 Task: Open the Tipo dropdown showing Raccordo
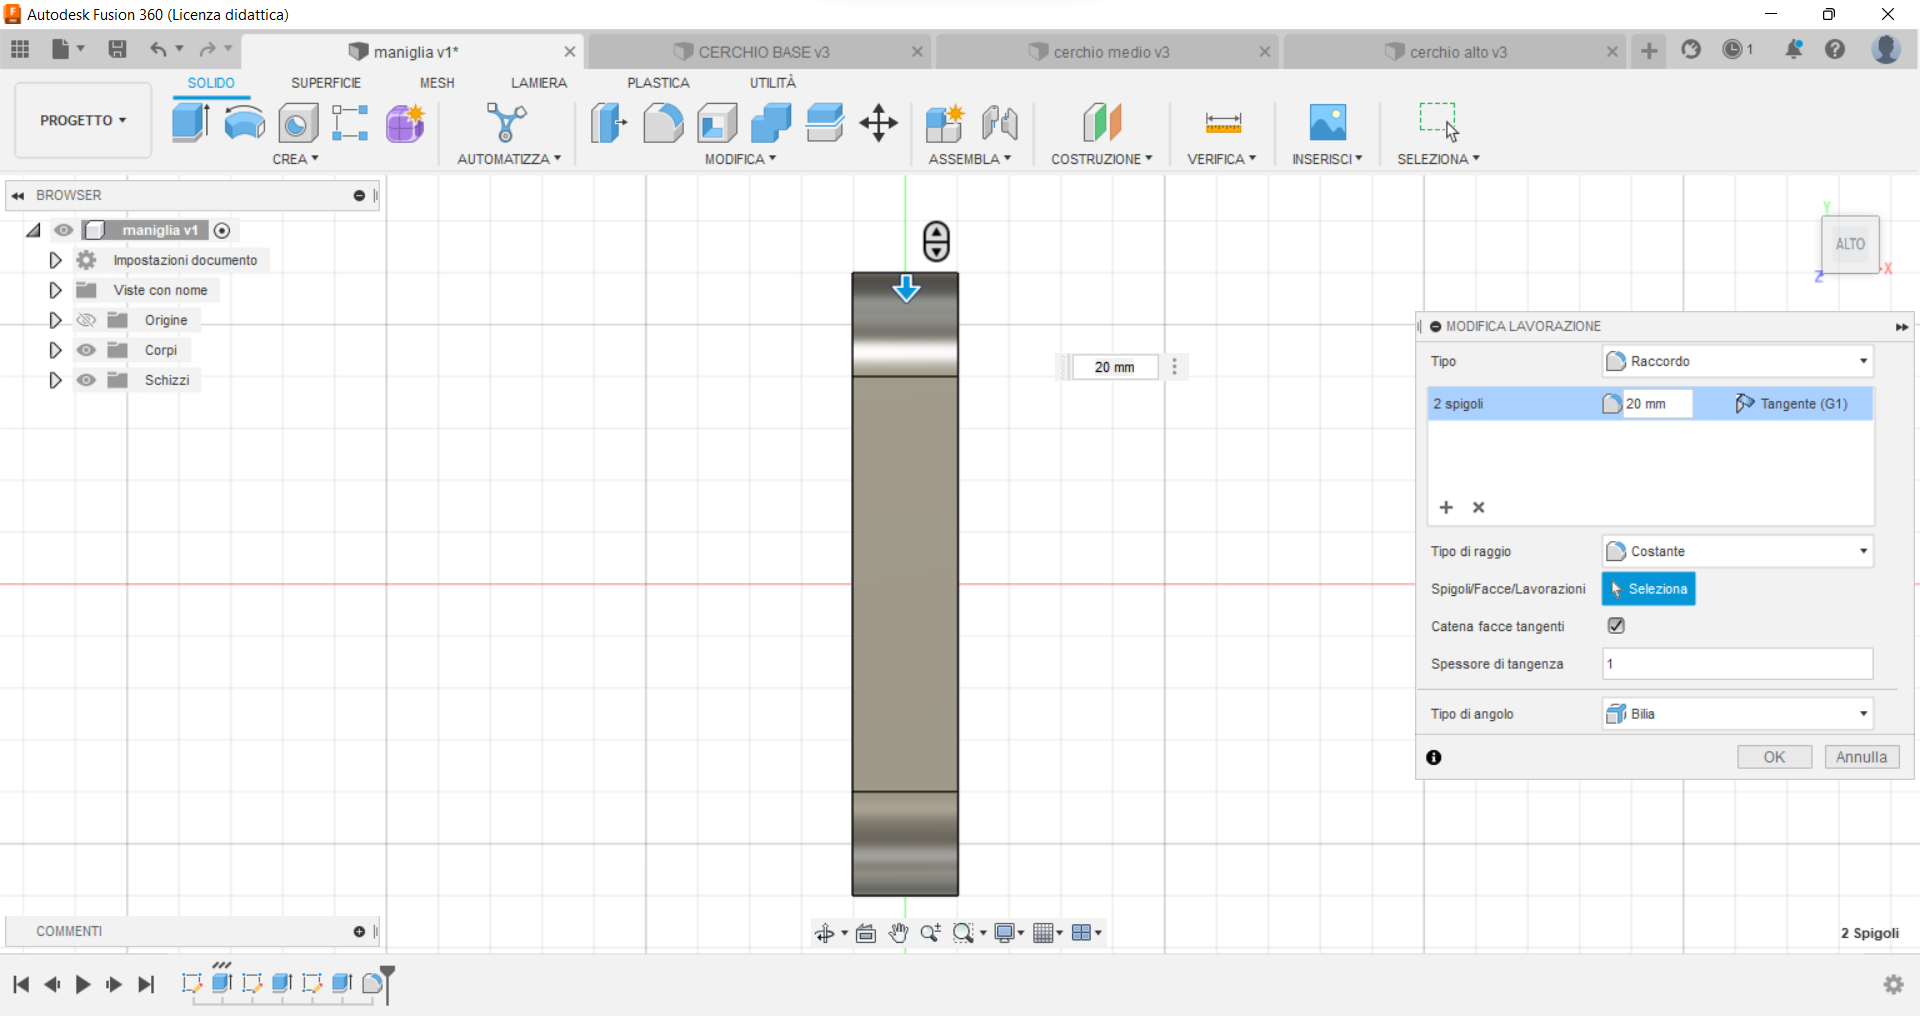[x=1737, y=361]
